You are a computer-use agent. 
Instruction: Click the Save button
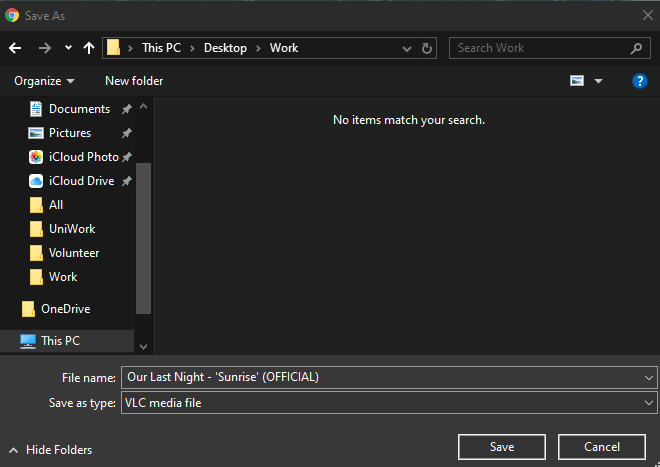tap(502, 447)
